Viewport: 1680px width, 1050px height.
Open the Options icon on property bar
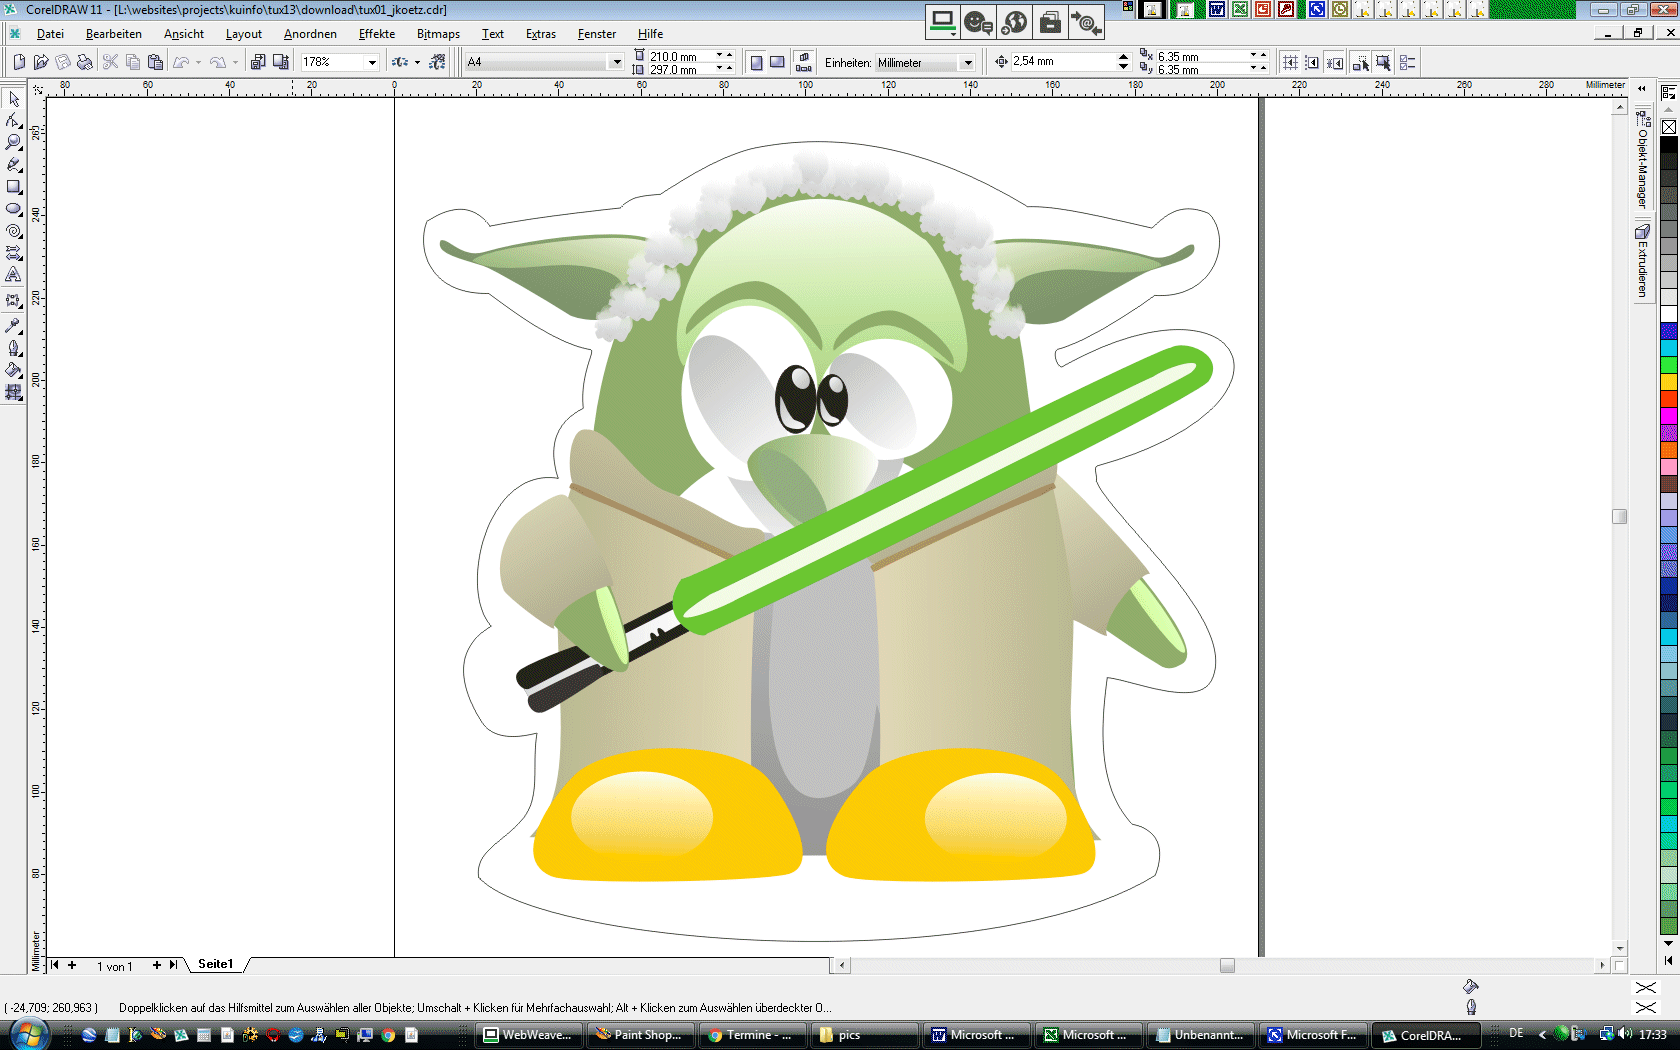point(1407,62)
